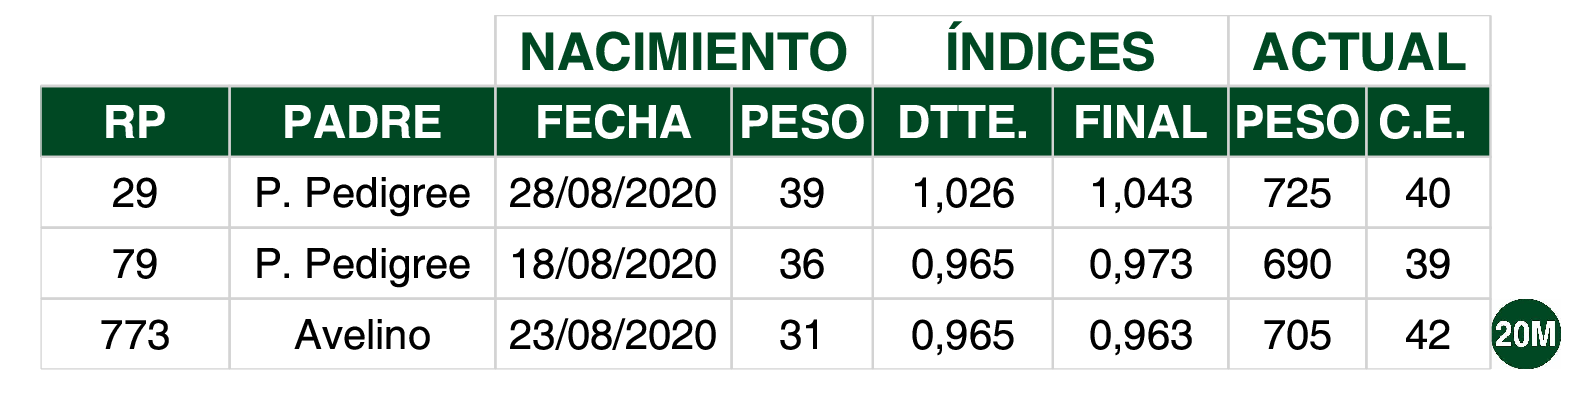Click the green 20M badge
Screen dimensions: 1594x413
[1526, 333]
